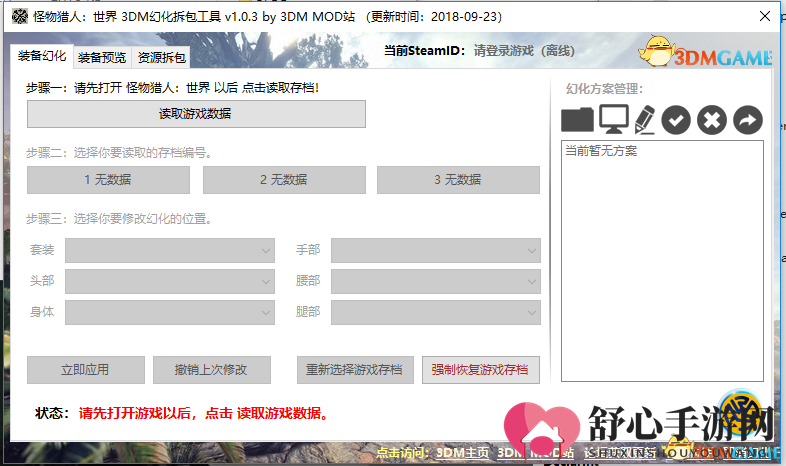Screen dimensions: 786x466
Task: Click the 读取游戏数据 button
Action: (x=196, y=114)
